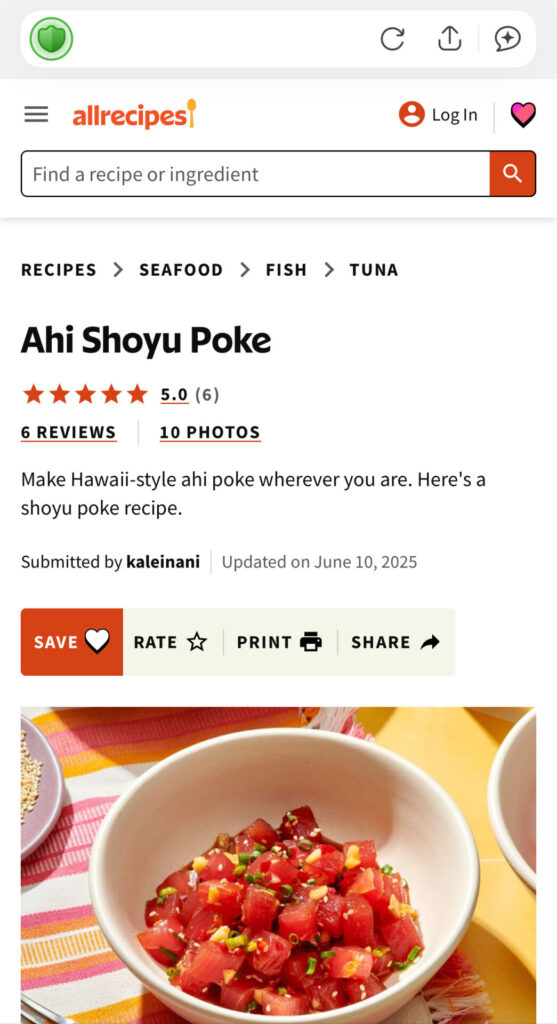The height and width of the screenshot is (1024, 557).
Task: Click the orange Log In profile icon
Action: click(411, 114)
